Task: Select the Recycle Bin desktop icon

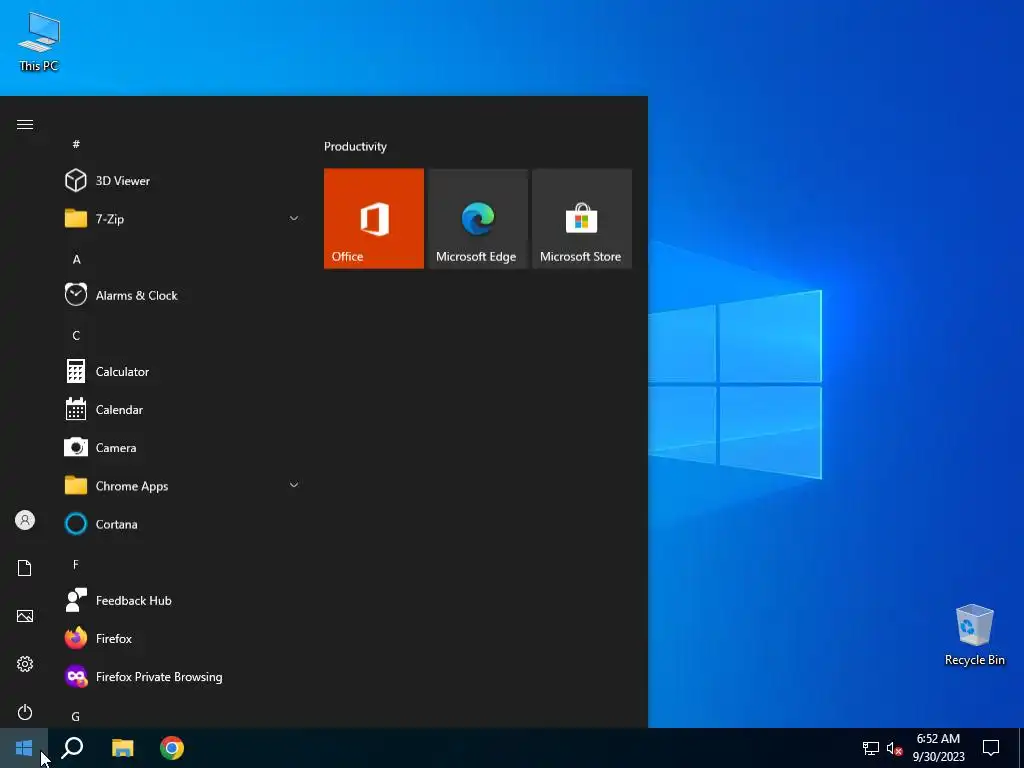Action: [974, 635]
